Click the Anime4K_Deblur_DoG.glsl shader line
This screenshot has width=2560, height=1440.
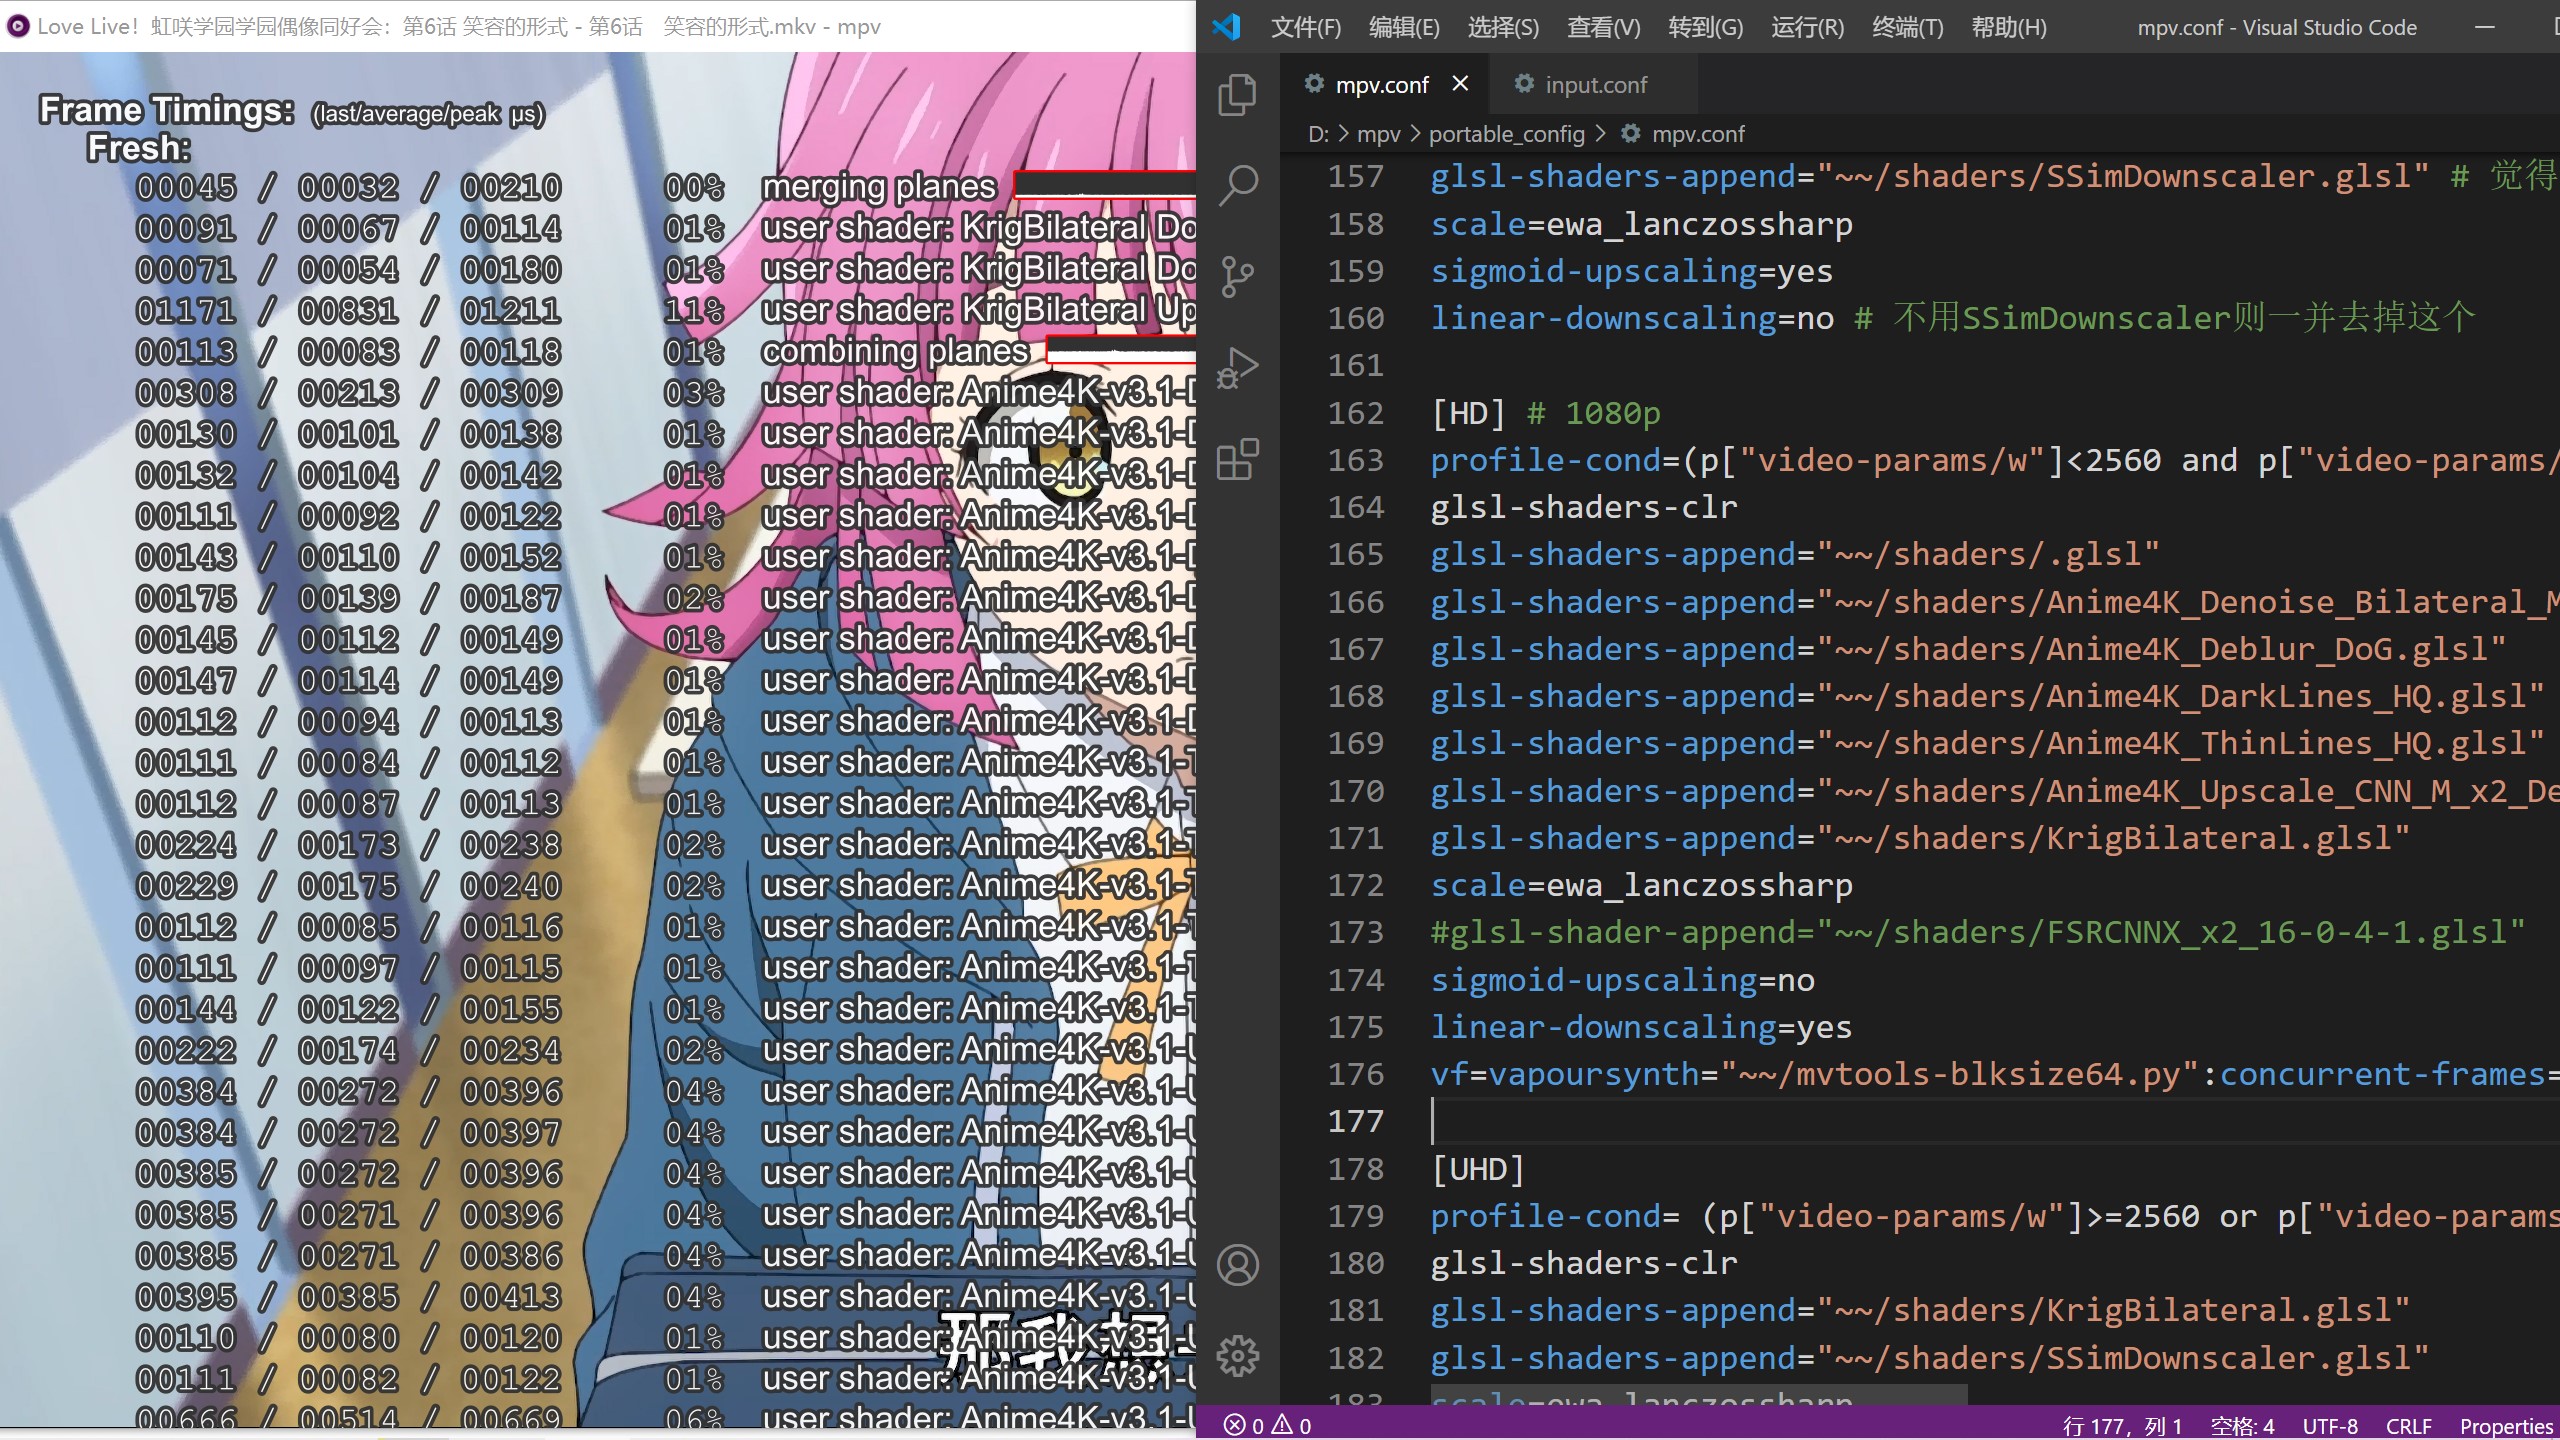pos(1968,649)
